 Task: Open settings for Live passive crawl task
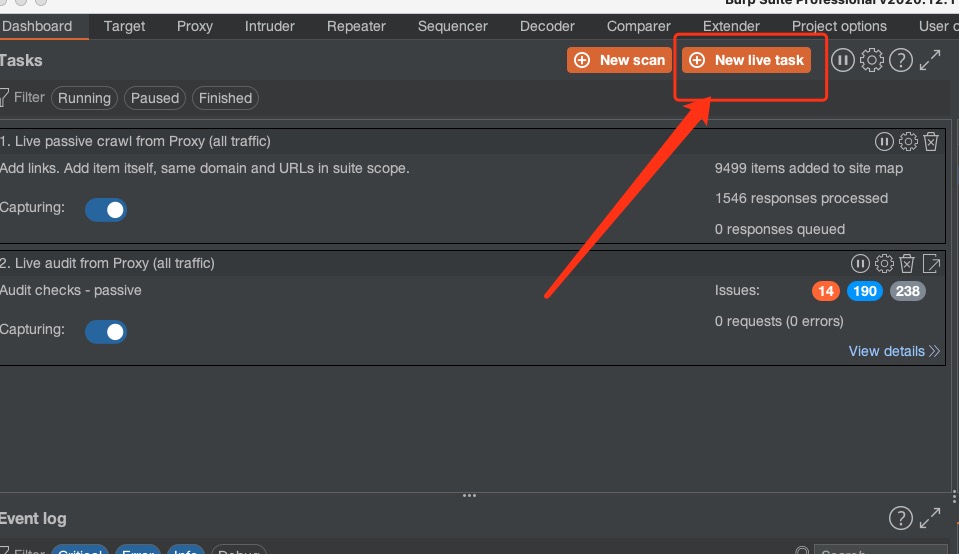click(908, 141)
